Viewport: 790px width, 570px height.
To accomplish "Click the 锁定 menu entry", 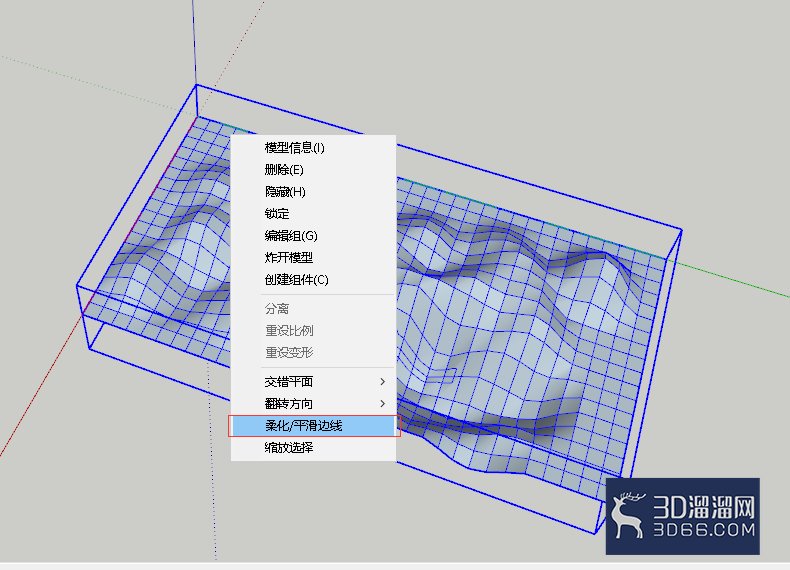I will point(313,214).
